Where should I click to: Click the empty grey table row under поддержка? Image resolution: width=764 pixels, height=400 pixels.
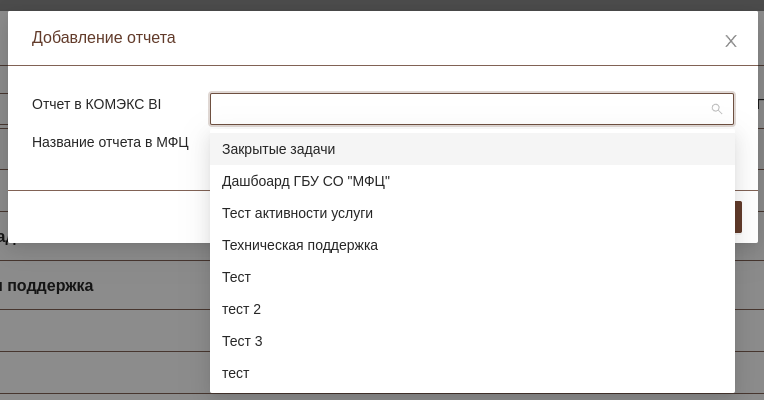click(x=100, y=330)
